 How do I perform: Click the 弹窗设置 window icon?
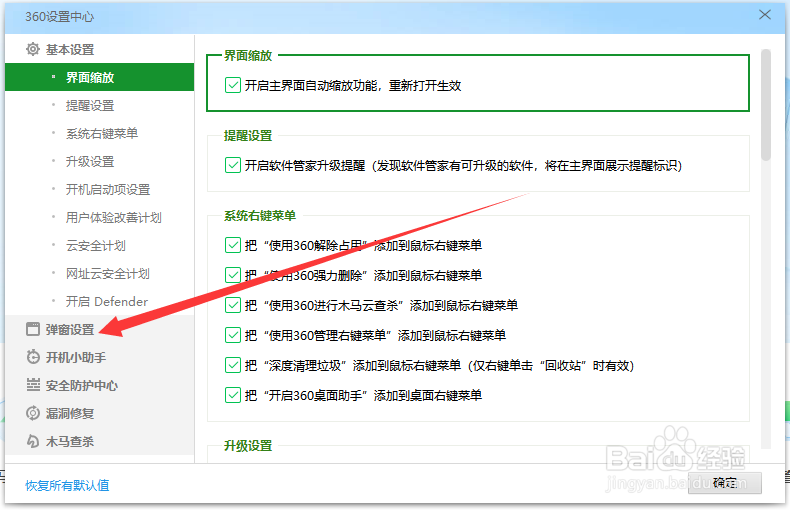tap(33, 329)
